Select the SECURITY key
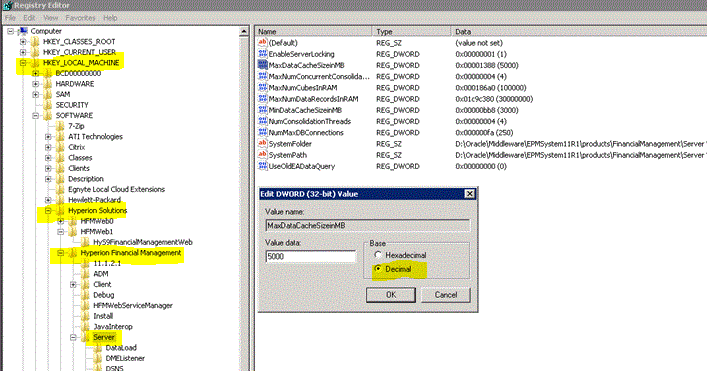 [72, 105]
